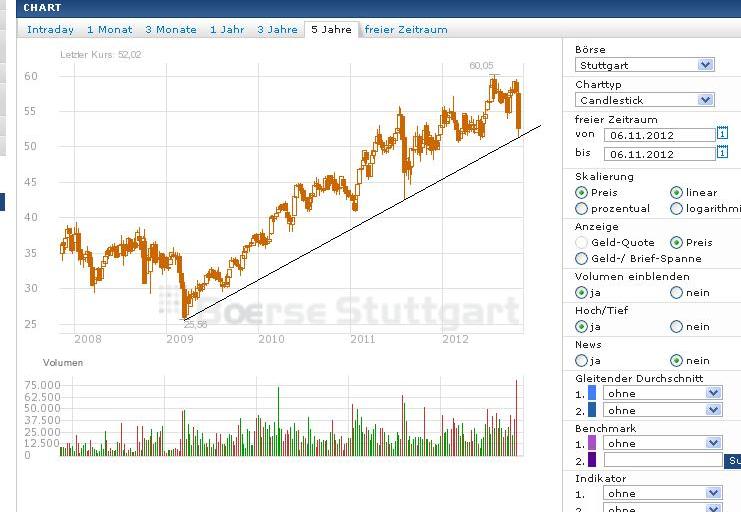Click the light blue swatch for first moving average
The image size is (741, 512).
coord(592,393)
